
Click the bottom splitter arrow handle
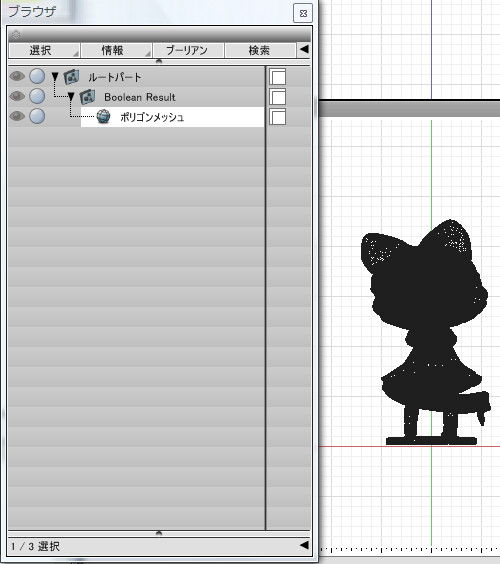[159, 533]
